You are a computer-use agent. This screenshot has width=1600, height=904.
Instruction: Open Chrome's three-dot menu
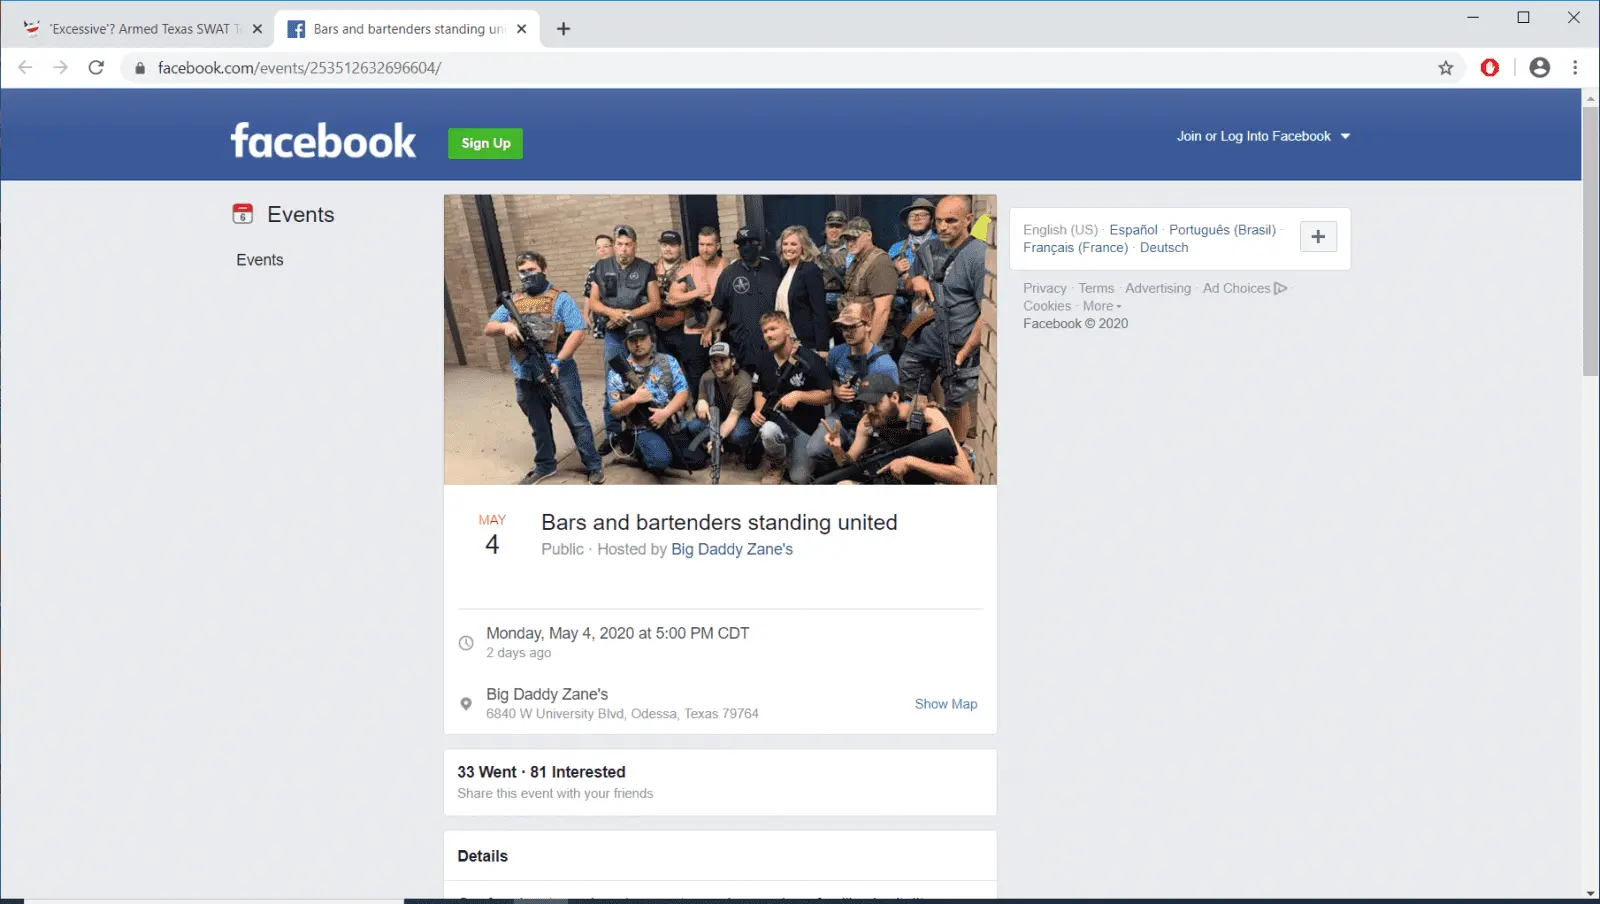pos(1575,68)
